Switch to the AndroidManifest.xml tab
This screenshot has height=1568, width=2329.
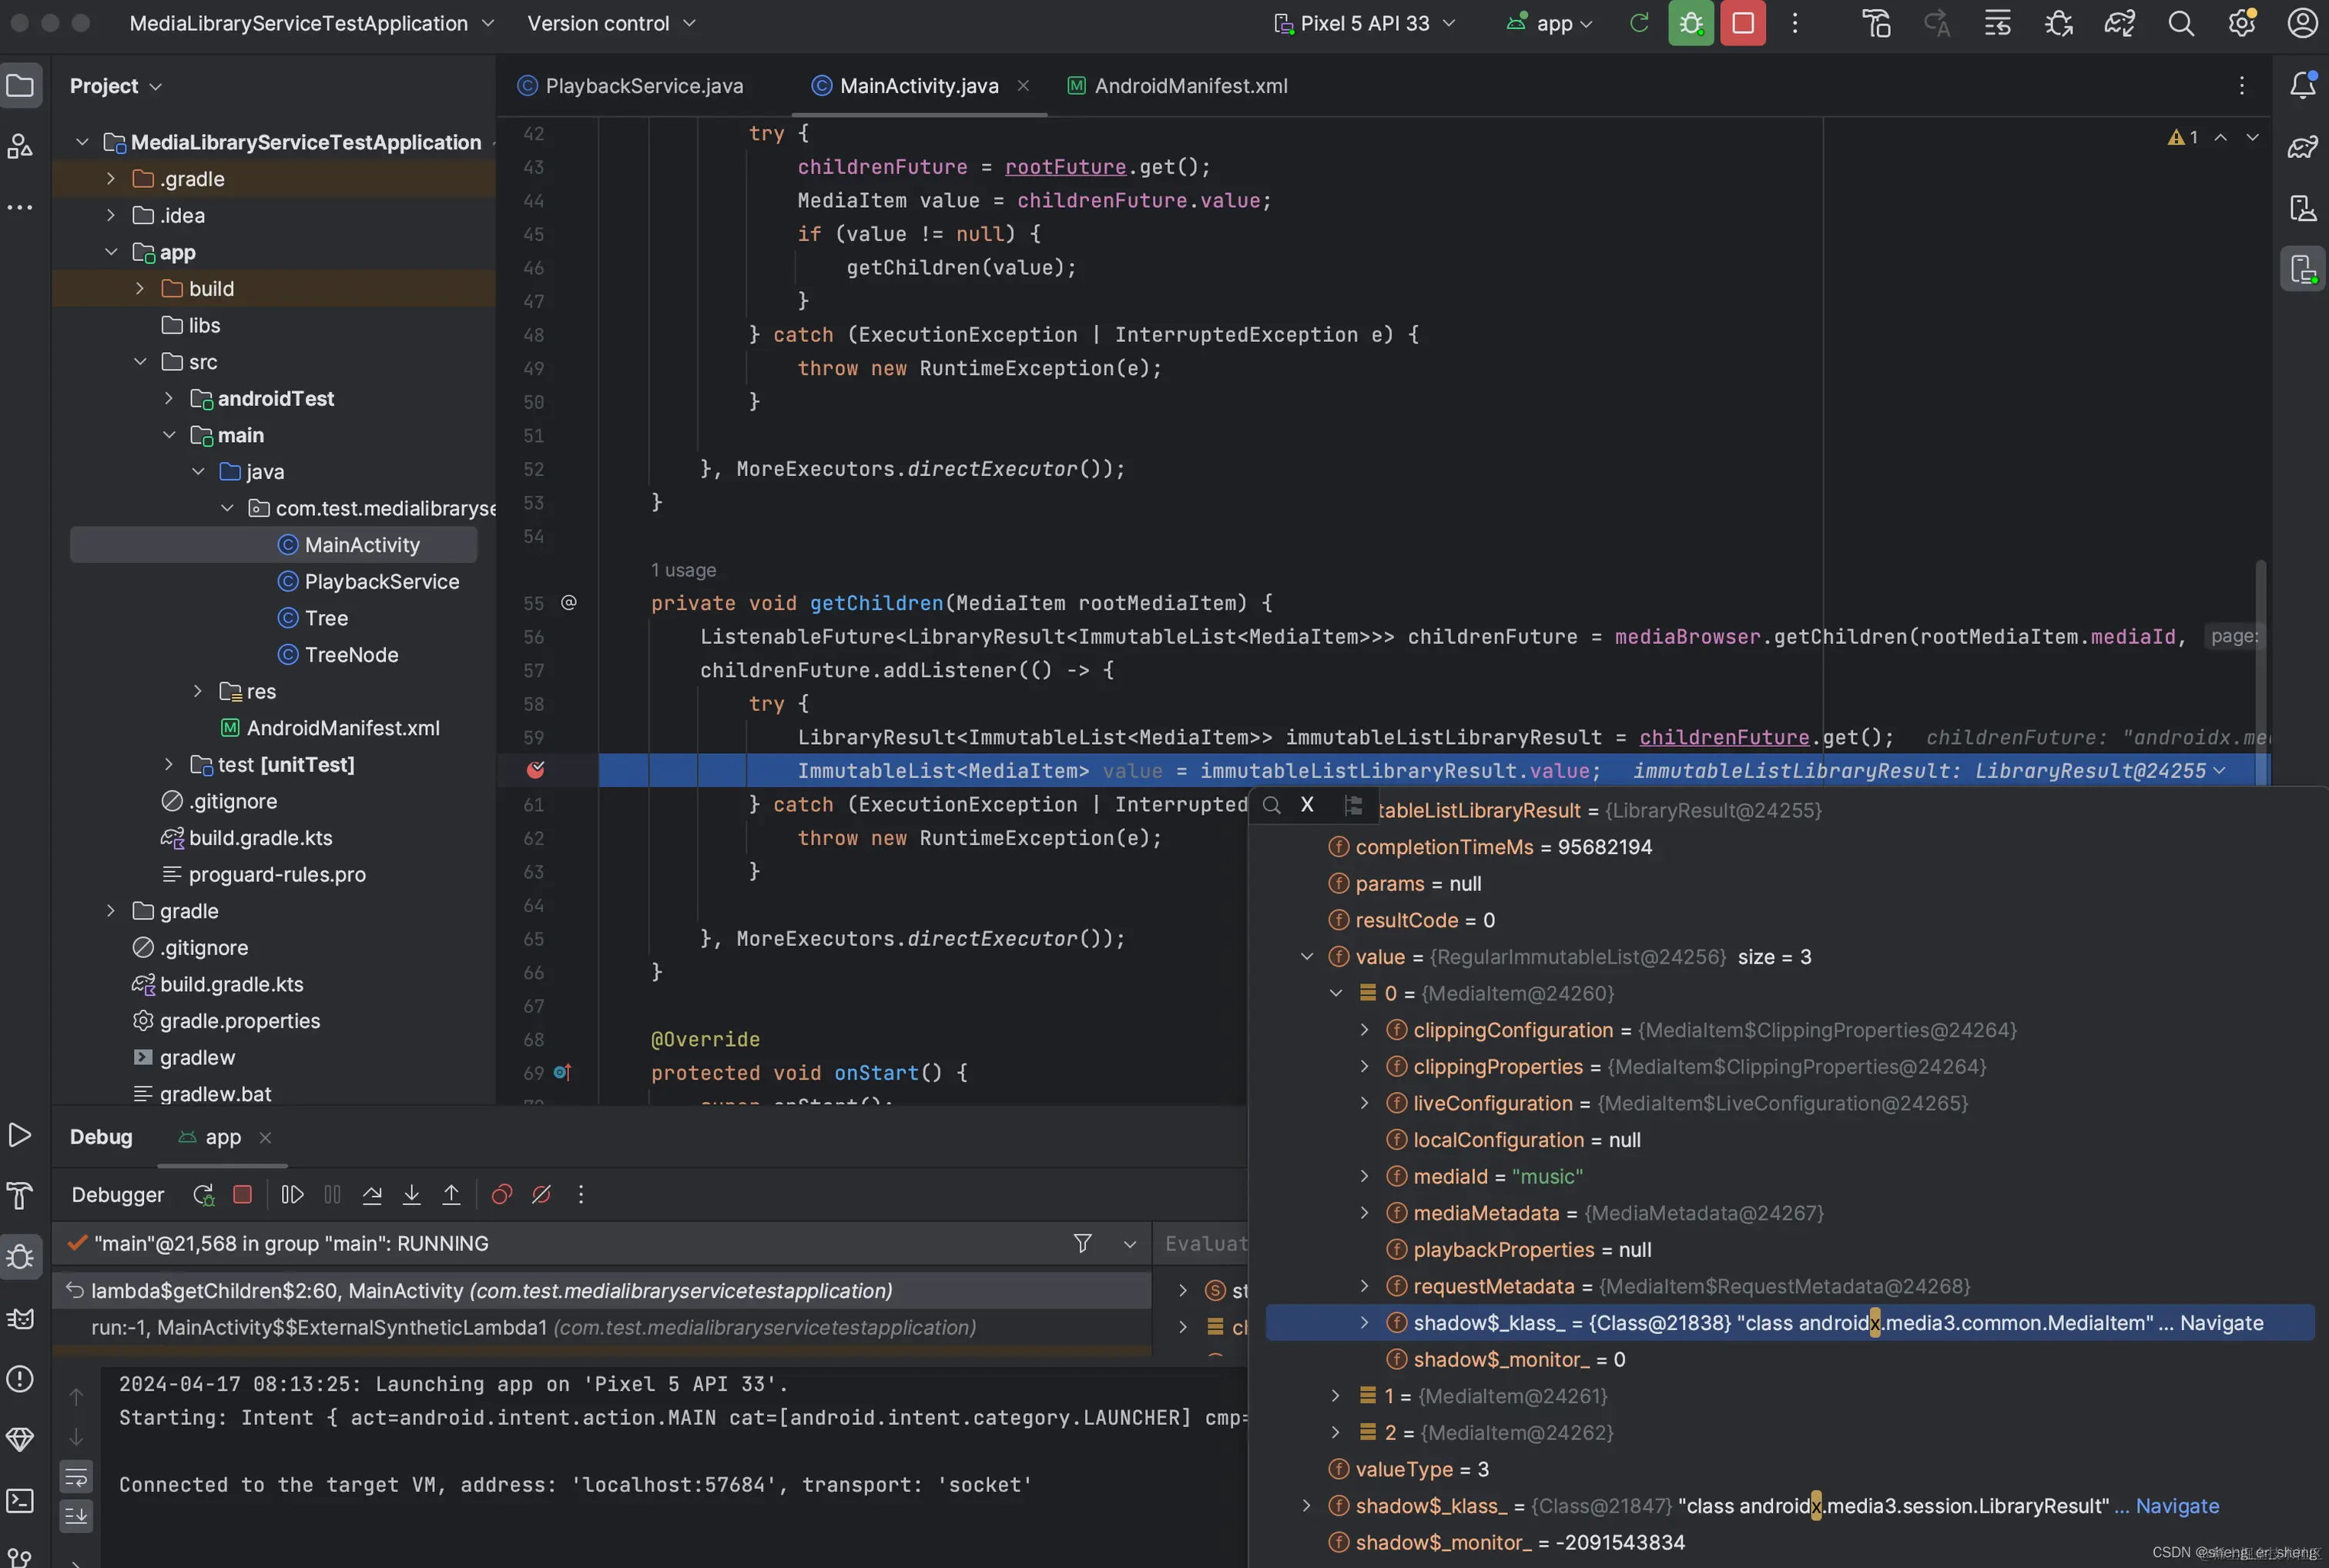tap(1190, 86)
